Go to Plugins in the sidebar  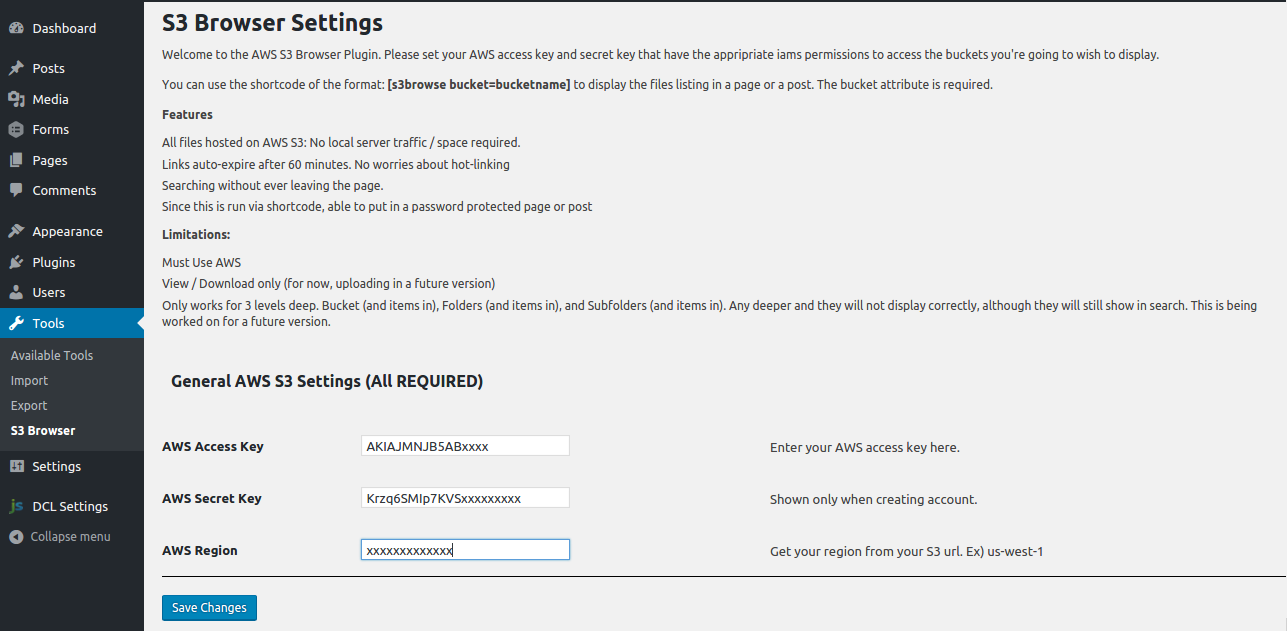tap(72, 262)
